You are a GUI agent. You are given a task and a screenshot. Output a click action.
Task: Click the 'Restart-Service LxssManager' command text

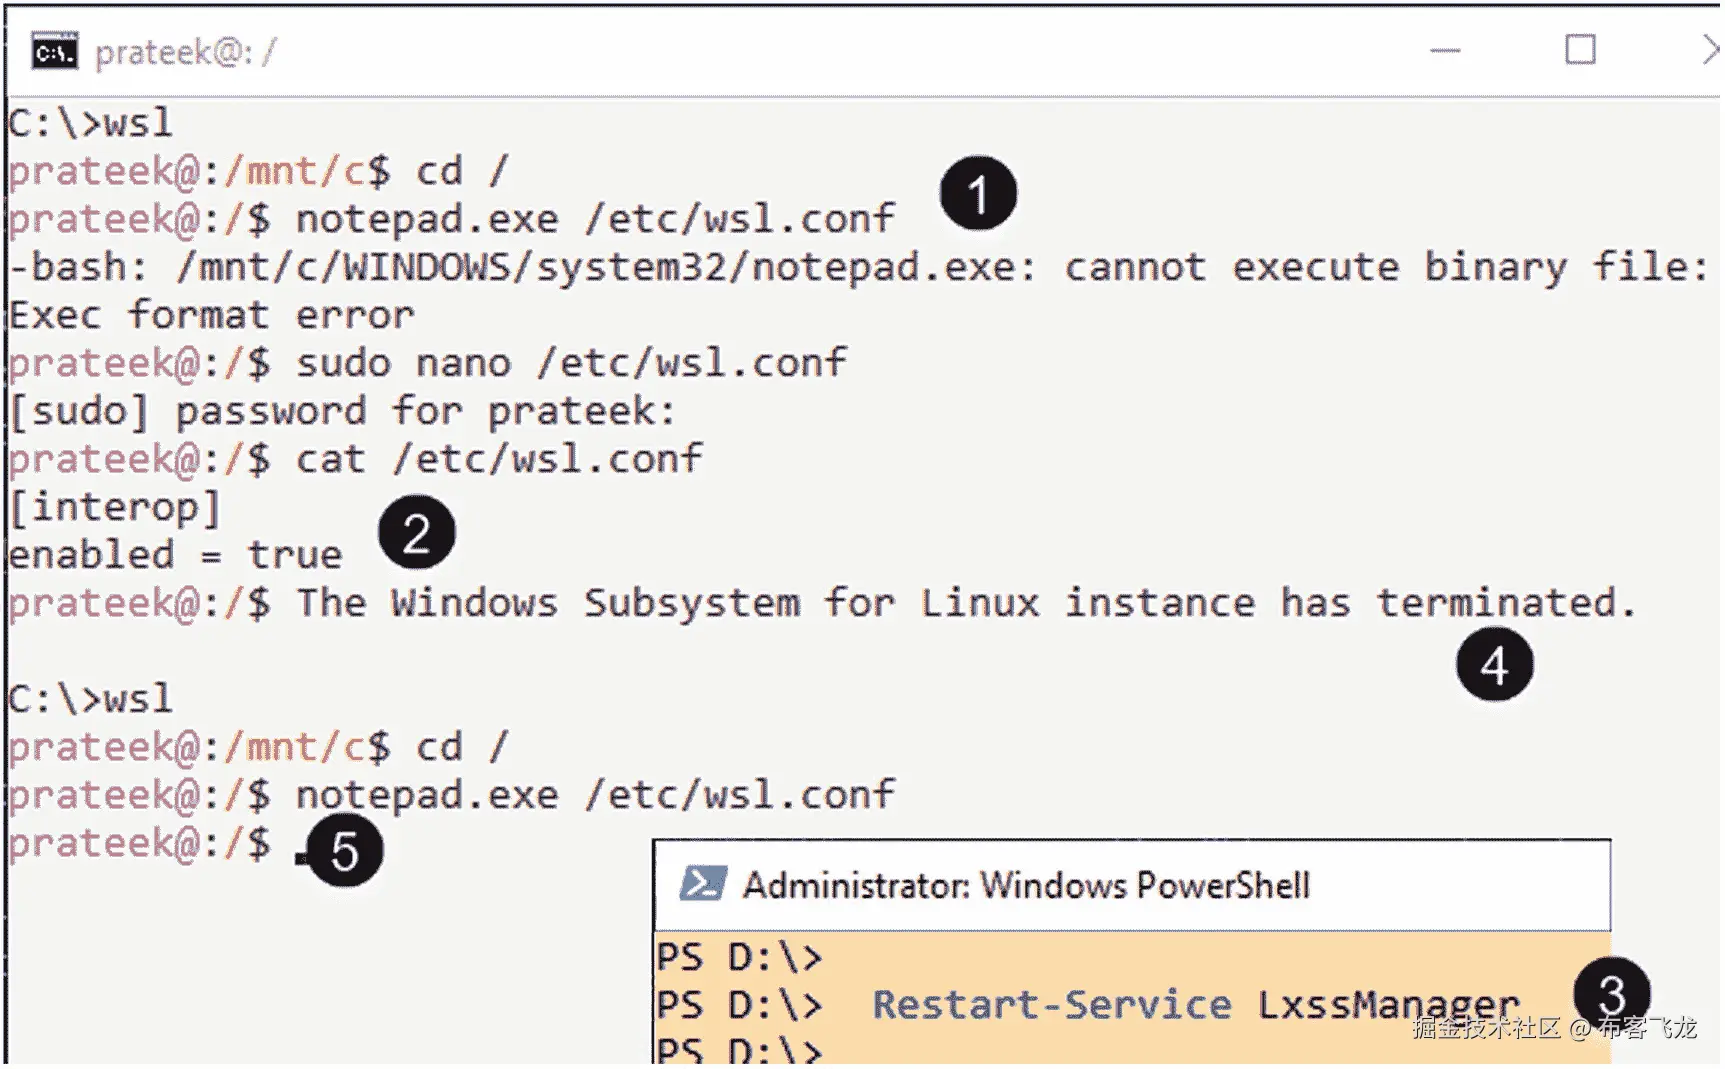tap(1195, 1004)
